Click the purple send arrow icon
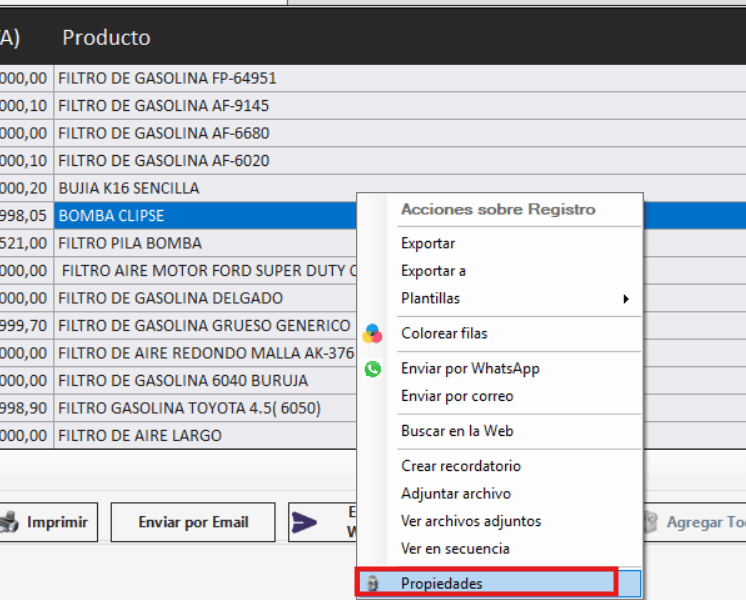Screen dimensions: 746x600 point(303,522)
